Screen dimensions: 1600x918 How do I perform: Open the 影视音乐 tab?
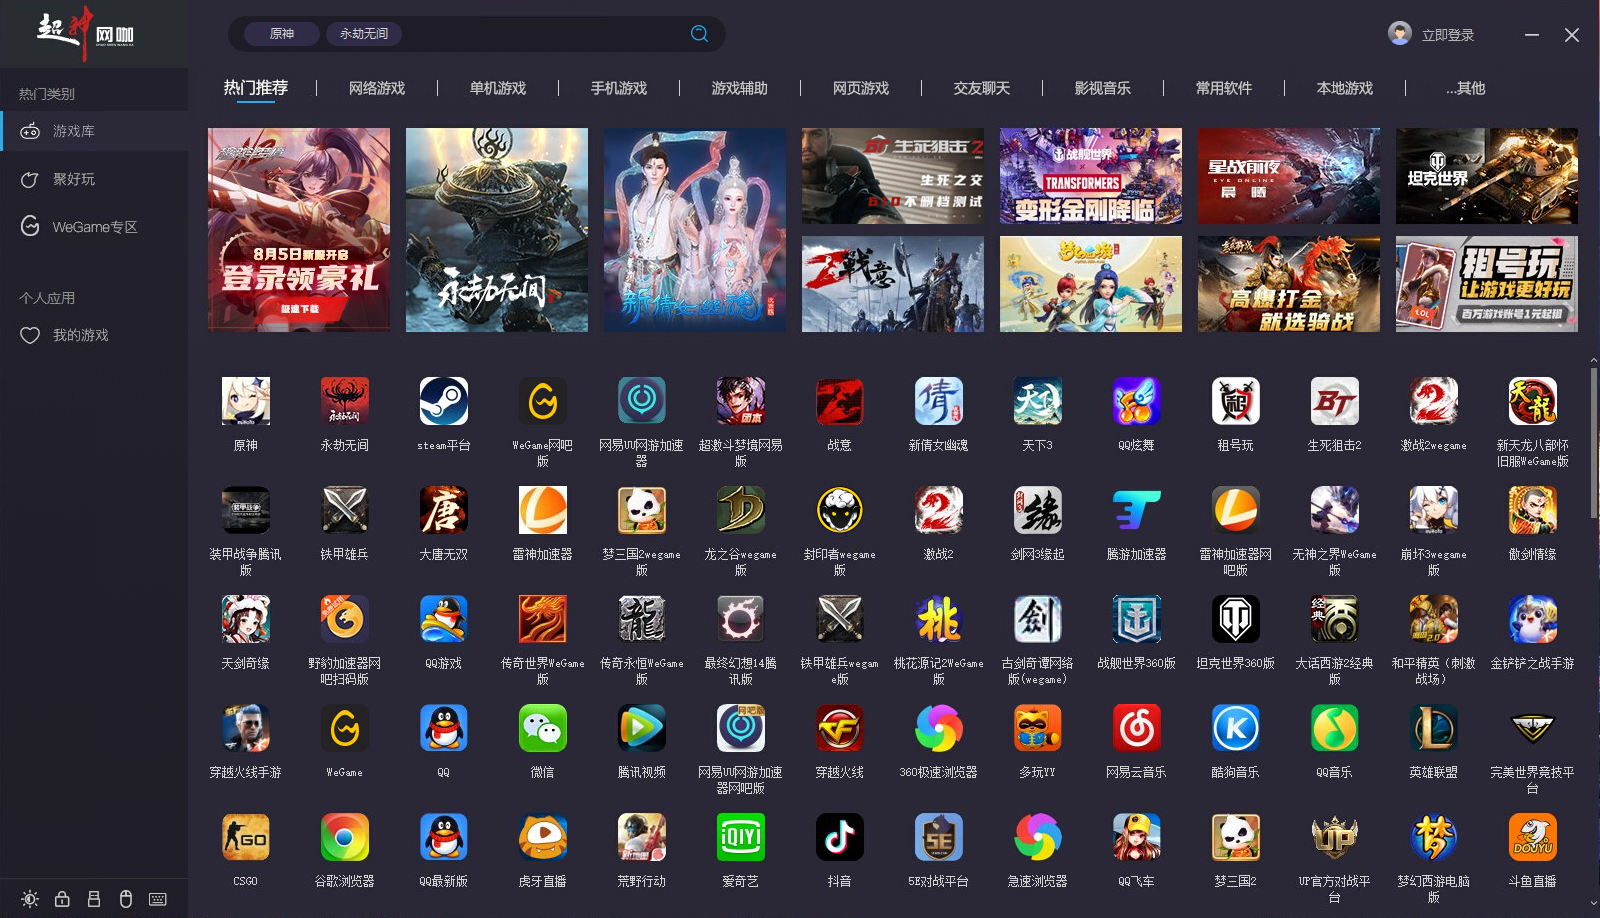click(1103, 88)
